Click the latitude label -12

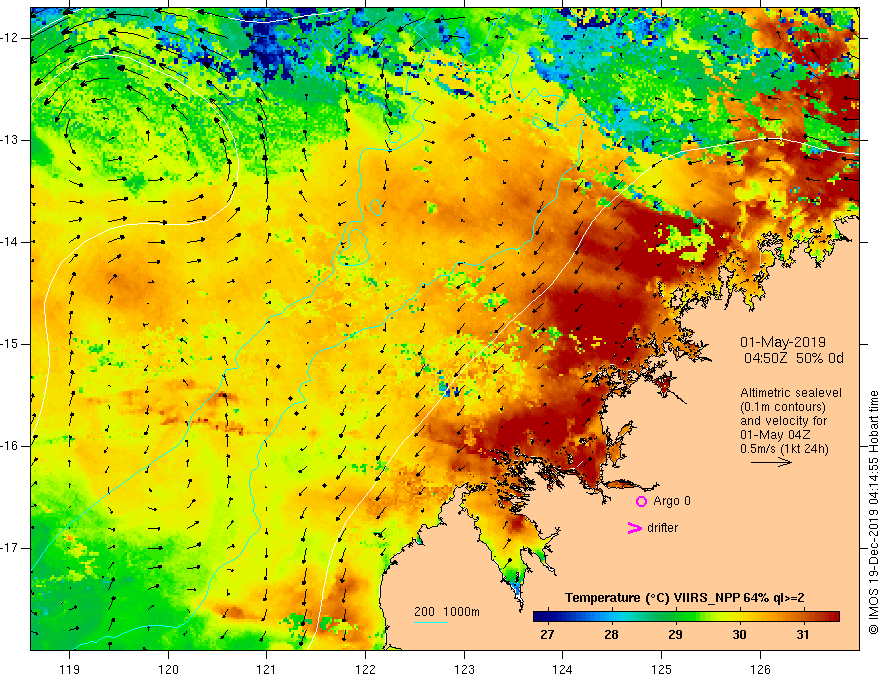click(11, 38)
